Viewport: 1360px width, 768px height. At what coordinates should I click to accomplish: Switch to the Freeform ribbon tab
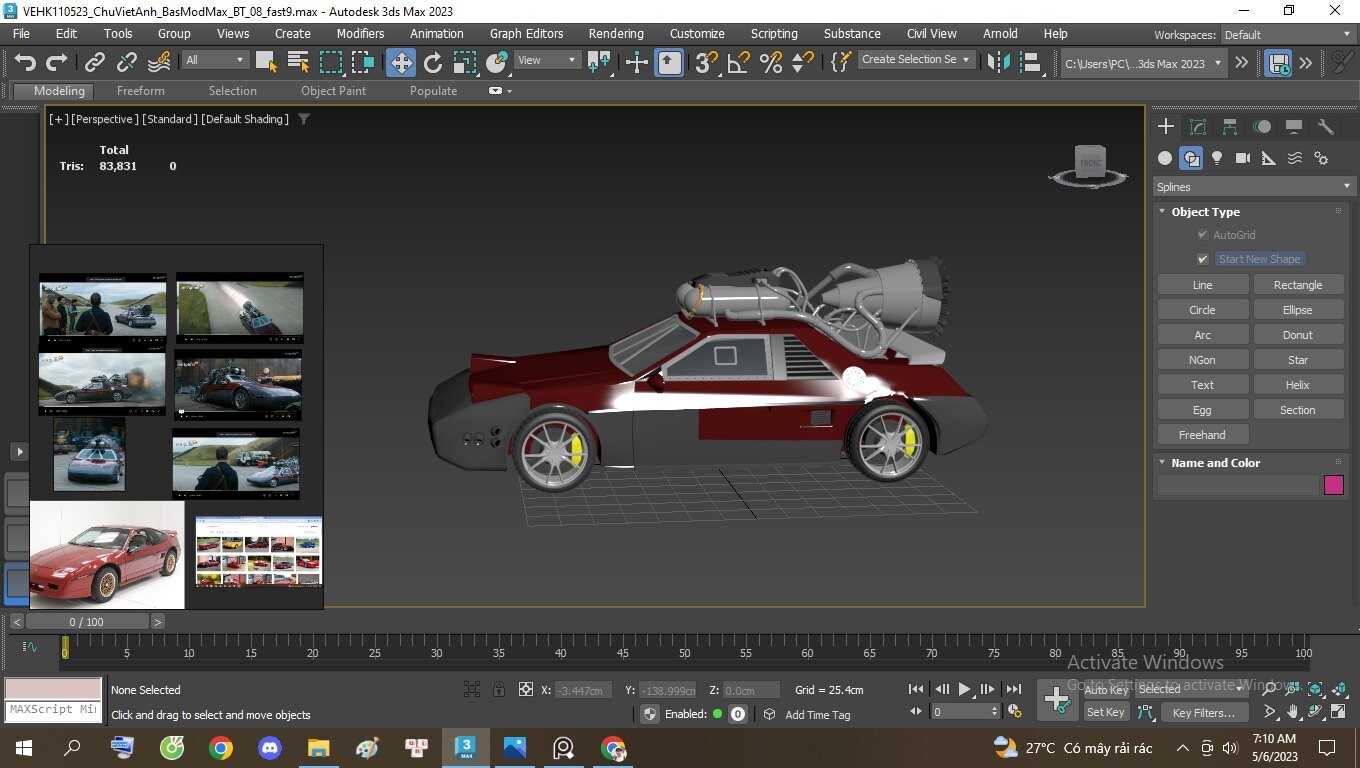(x=140, y=90)
